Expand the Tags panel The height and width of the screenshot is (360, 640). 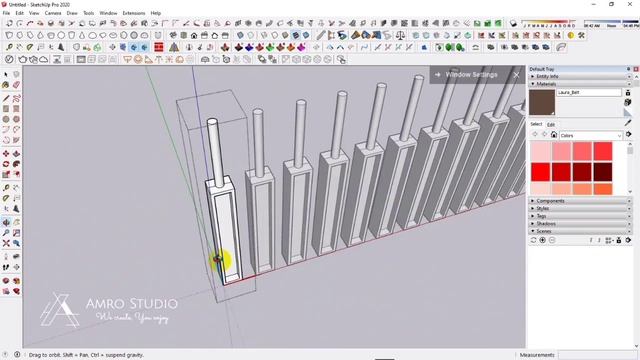pos(580,216)
